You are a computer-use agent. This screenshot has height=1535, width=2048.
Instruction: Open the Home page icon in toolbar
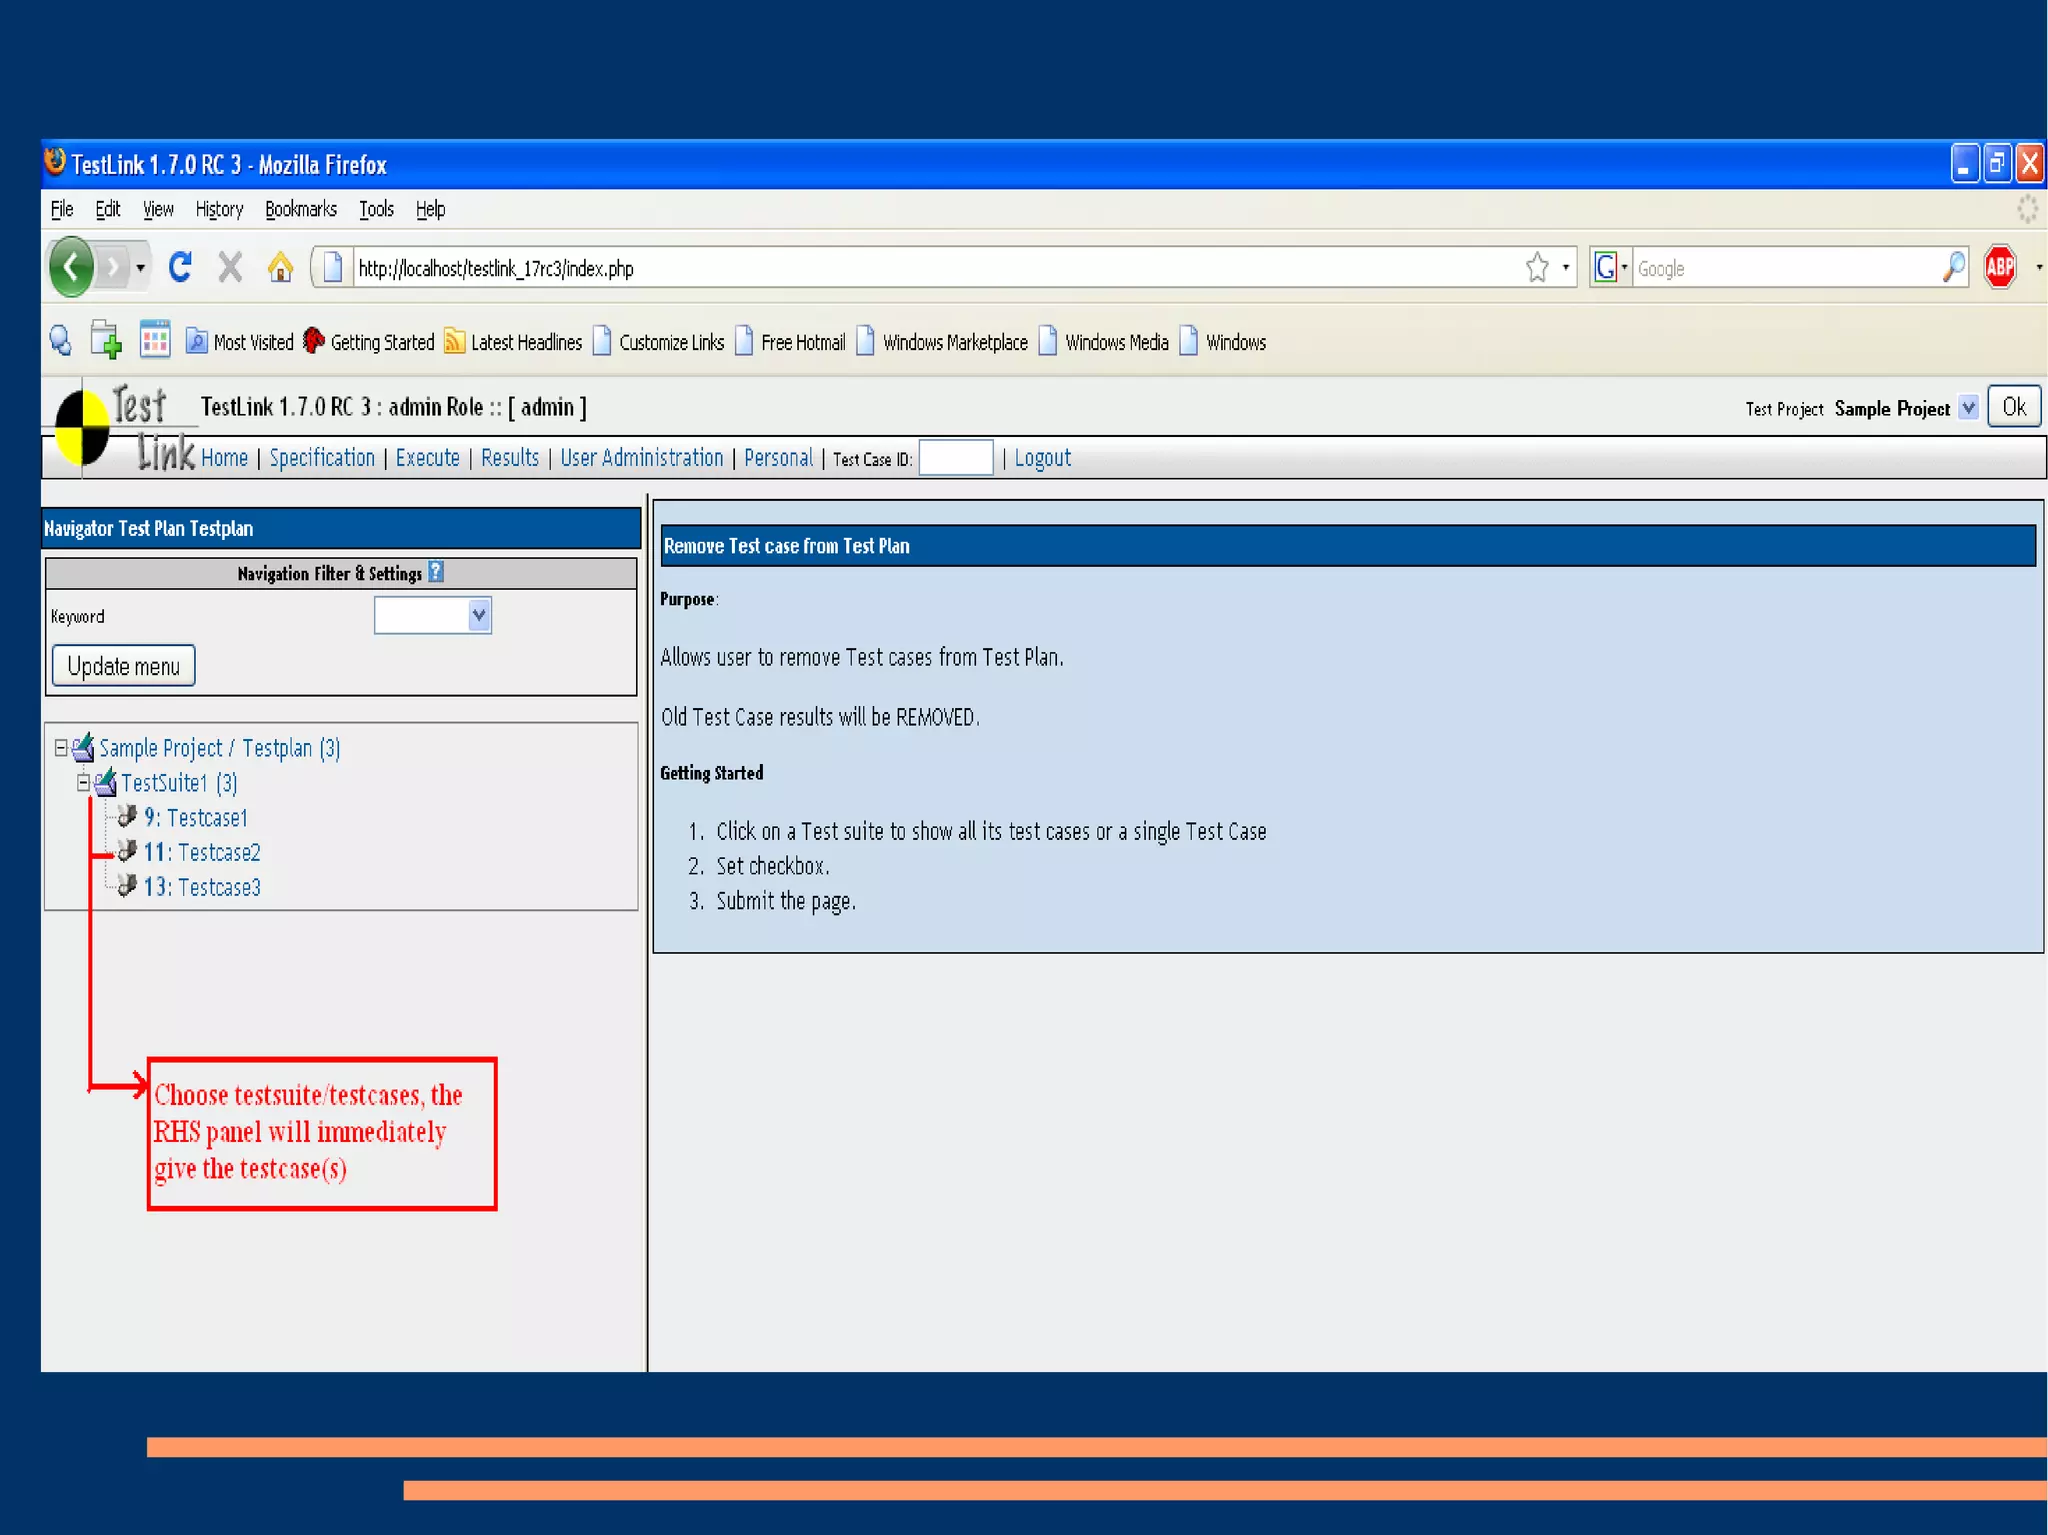(280, 267)
